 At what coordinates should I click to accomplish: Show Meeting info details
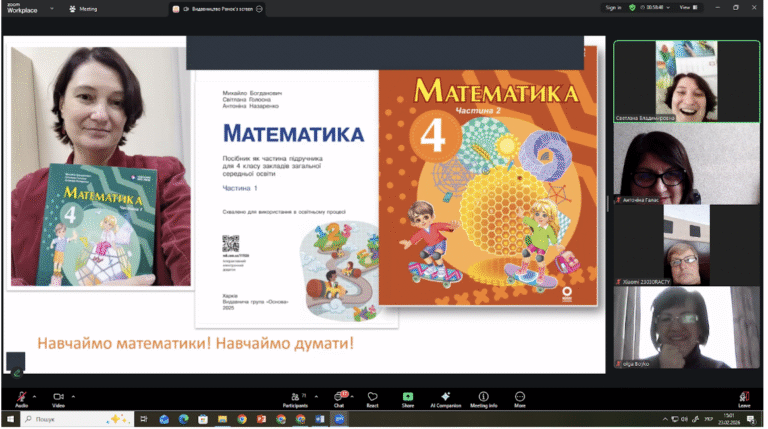[485, 401]
